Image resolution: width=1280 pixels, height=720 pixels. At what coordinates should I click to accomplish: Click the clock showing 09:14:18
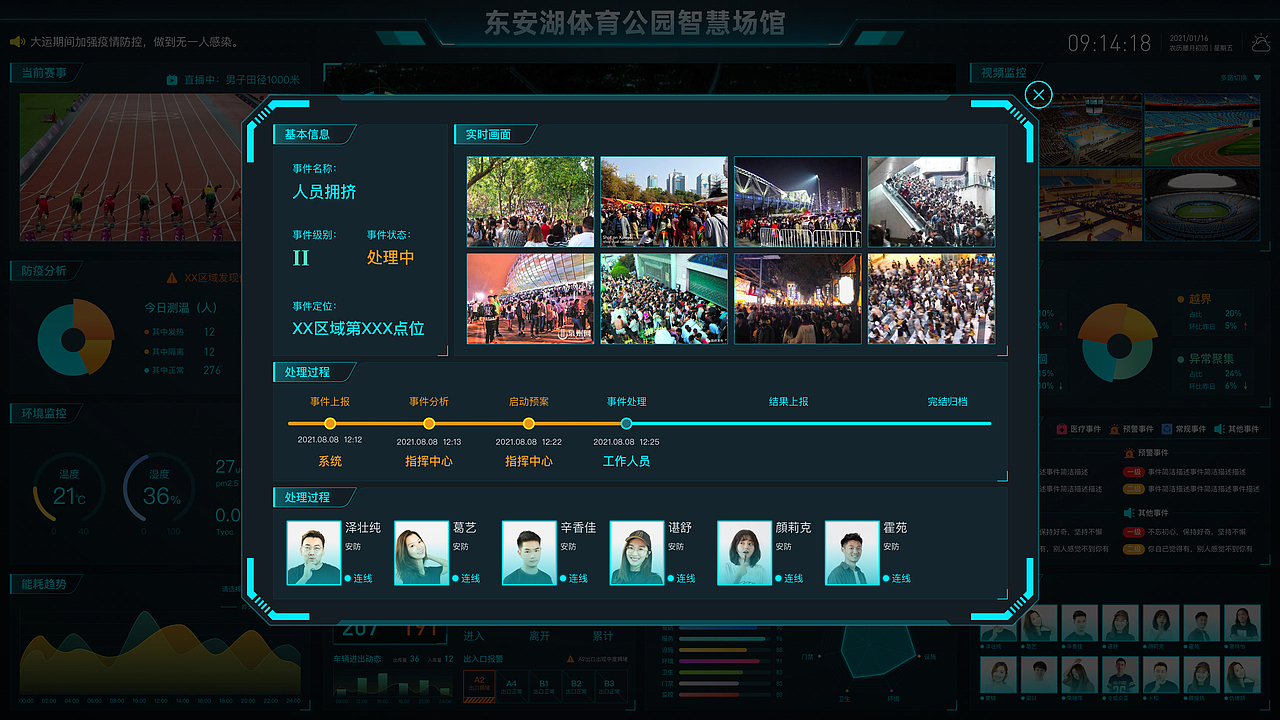(1110, 43)
